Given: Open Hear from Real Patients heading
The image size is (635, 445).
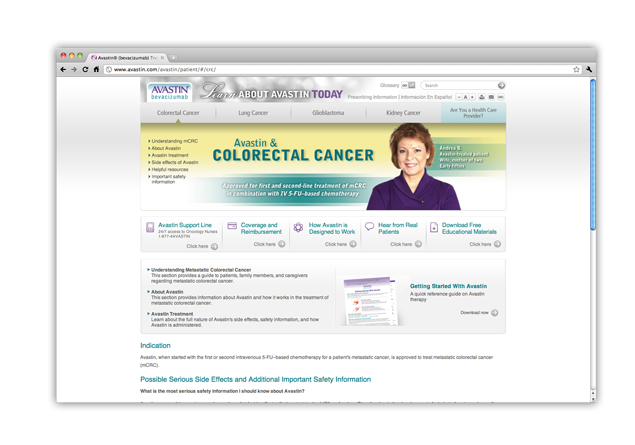Looking at the screenshot, I should (398, 228).
